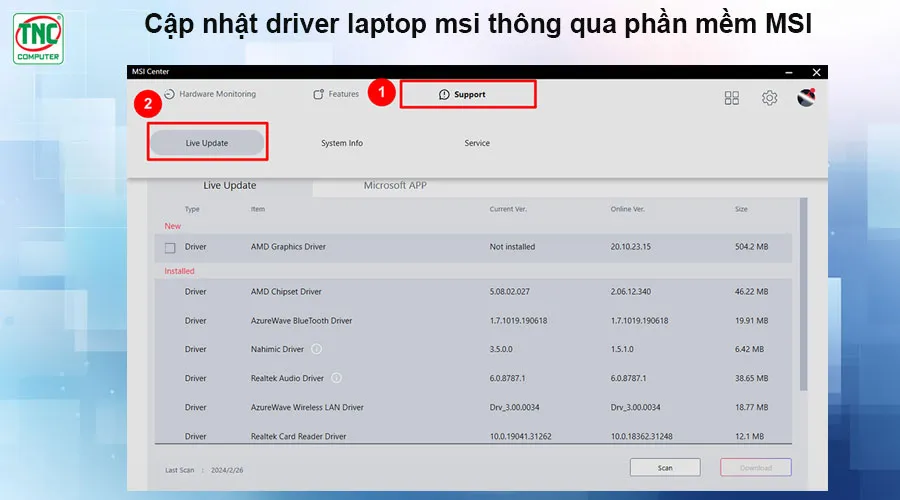Click the Item column header
The height and width of the screenshot is (500, 900).
[x=258, y=209]
